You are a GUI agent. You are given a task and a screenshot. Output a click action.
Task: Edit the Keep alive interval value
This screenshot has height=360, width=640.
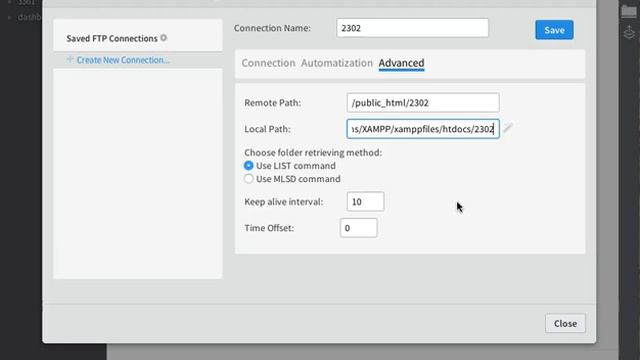pyautogui.click(x=365, y=202)
